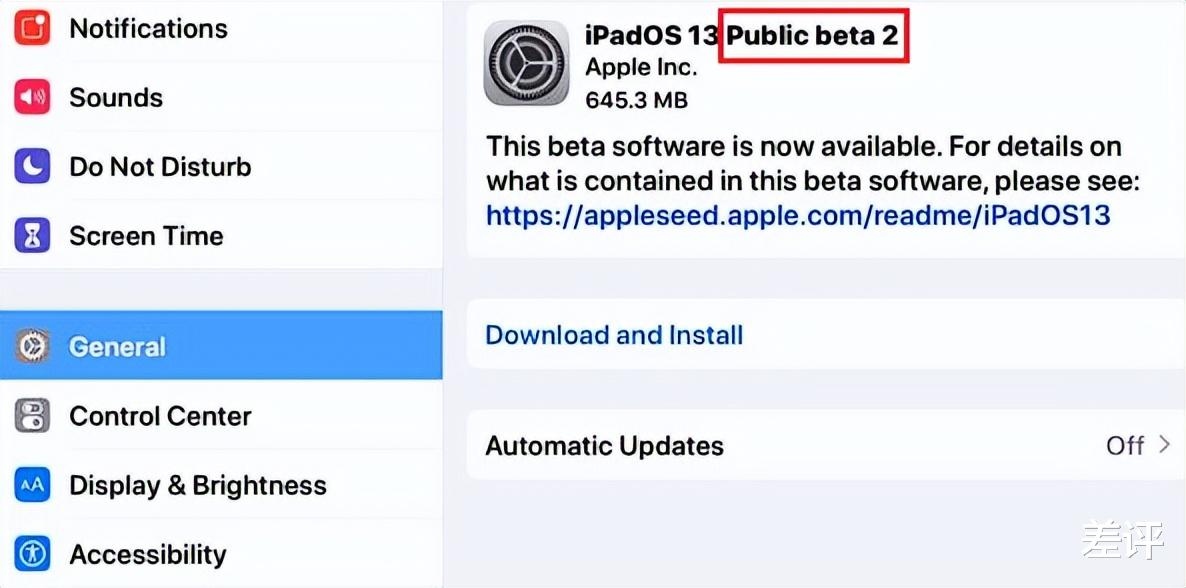1186x588 pixels.
Task: Open Screen Time settings
Action: 145,235
